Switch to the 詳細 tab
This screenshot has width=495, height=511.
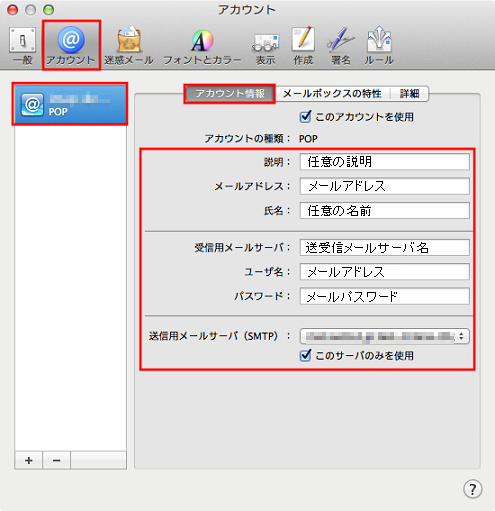point(409,94)
